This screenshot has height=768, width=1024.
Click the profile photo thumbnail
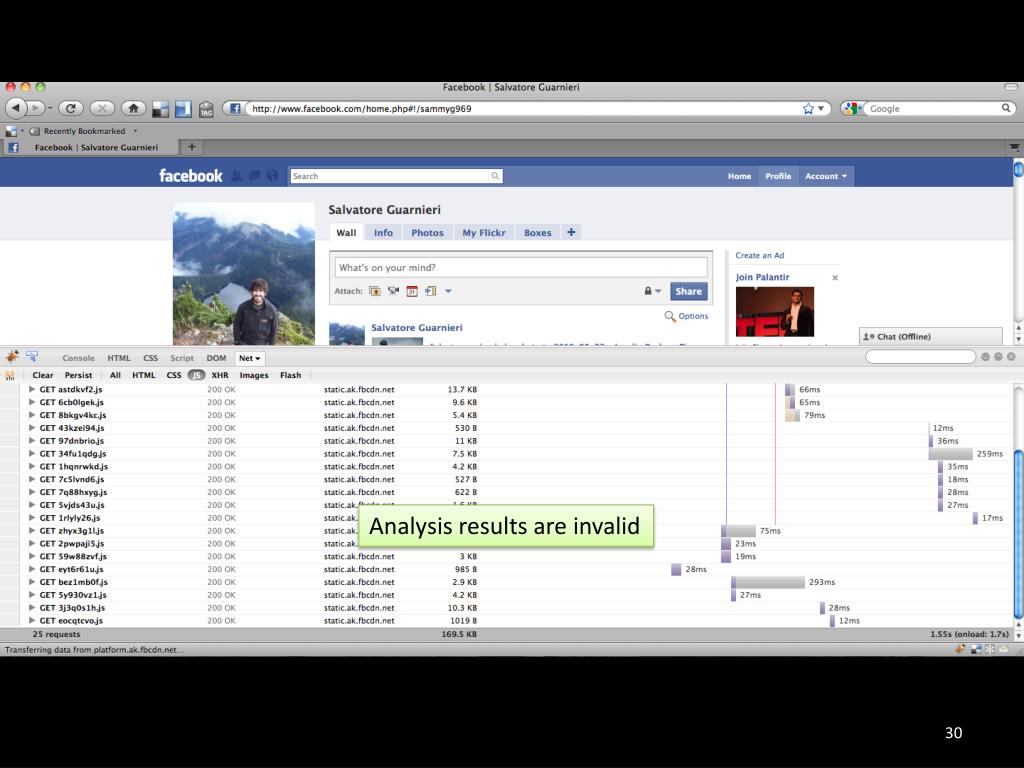[x=244, y=274]
